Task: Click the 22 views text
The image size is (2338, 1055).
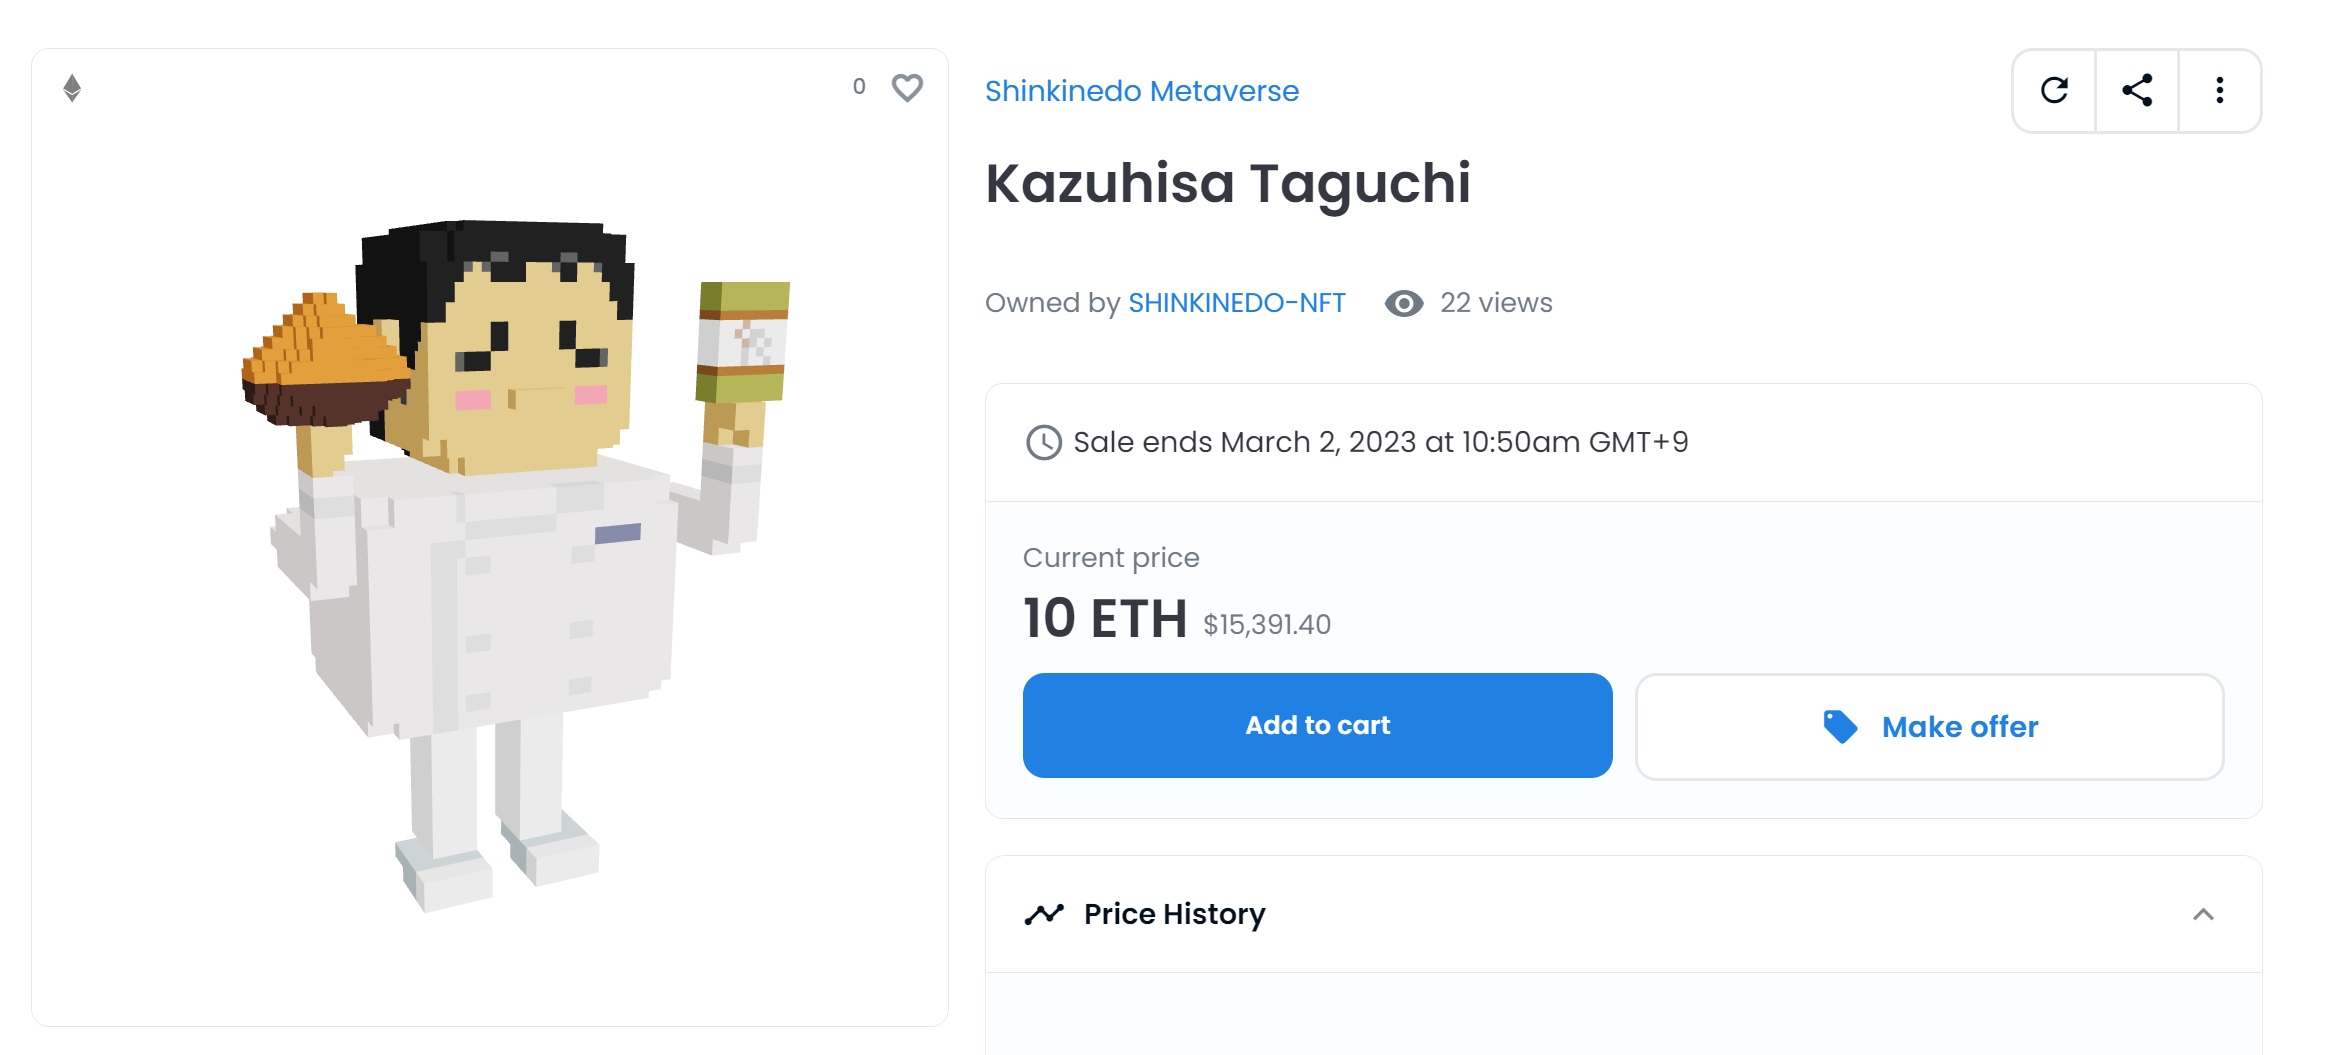Action: 1496,303
